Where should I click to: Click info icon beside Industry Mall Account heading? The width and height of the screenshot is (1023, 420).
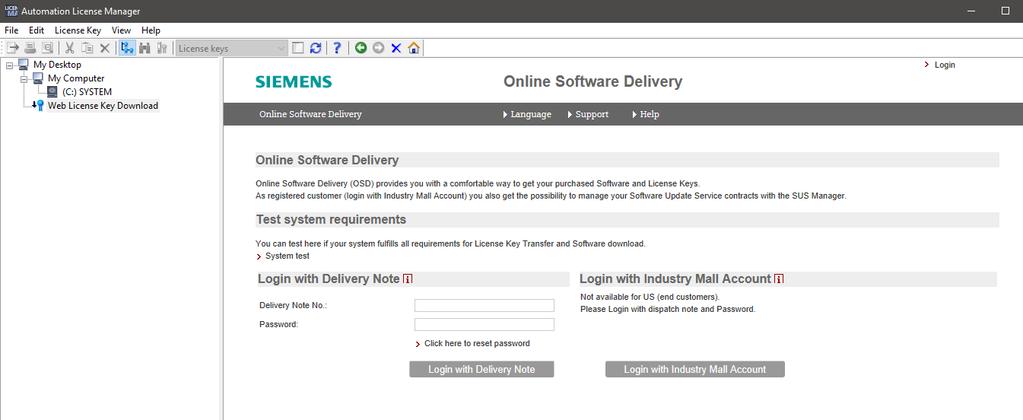point(779,279)
